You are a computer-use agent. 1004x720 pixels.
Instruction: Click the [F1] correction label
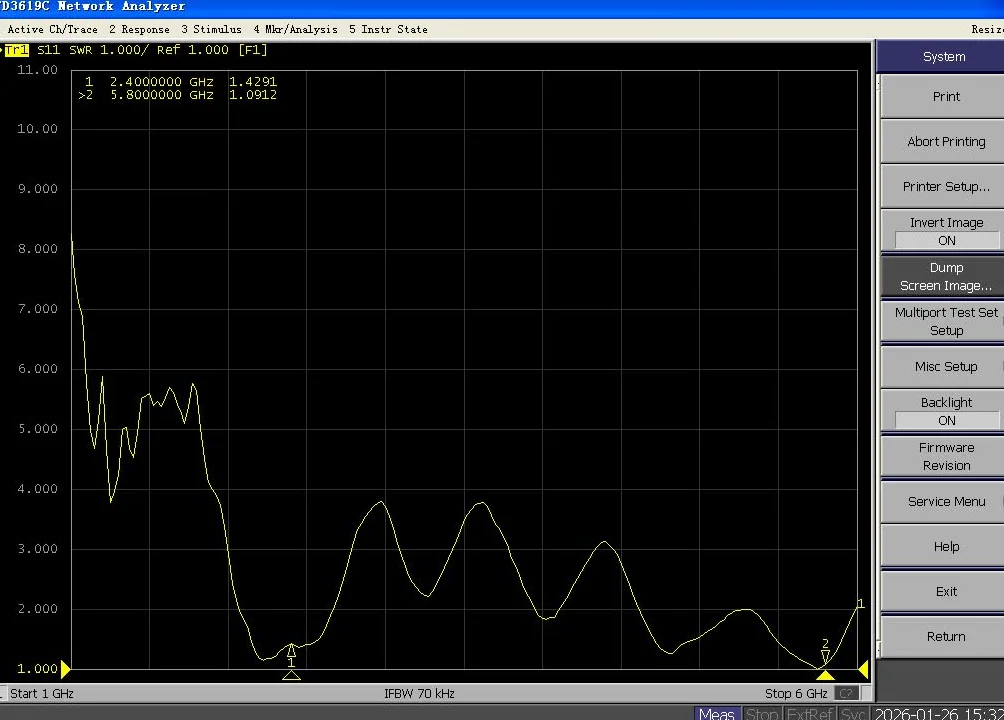pos(253,50)
